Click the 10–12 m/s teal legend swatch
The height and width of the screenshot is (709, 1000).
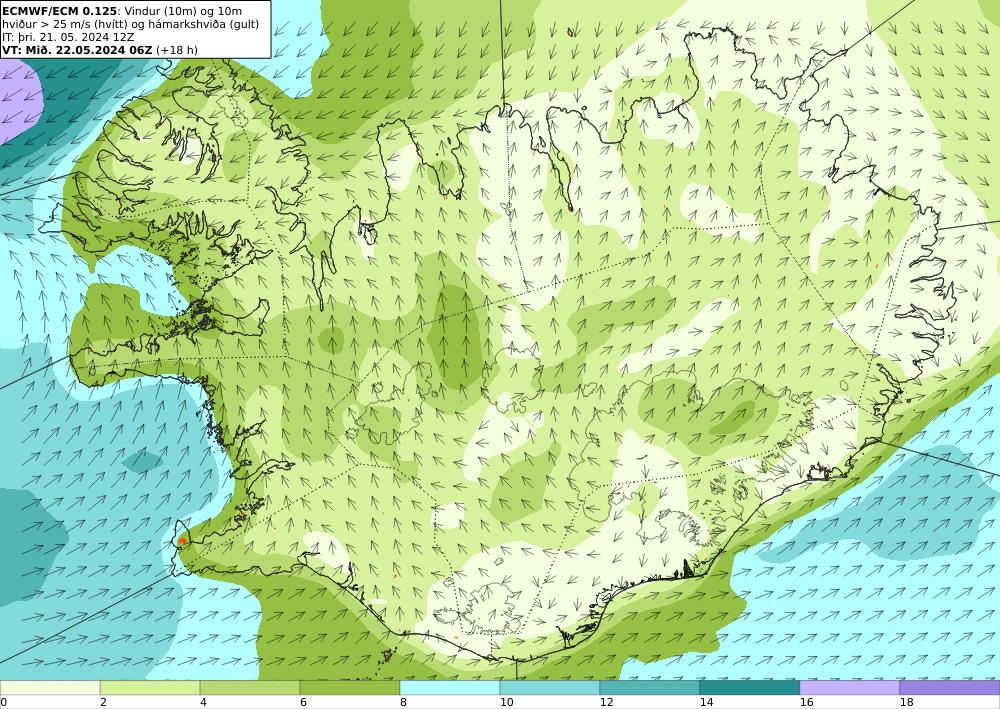pyautogui.click(x=550, y=687)
